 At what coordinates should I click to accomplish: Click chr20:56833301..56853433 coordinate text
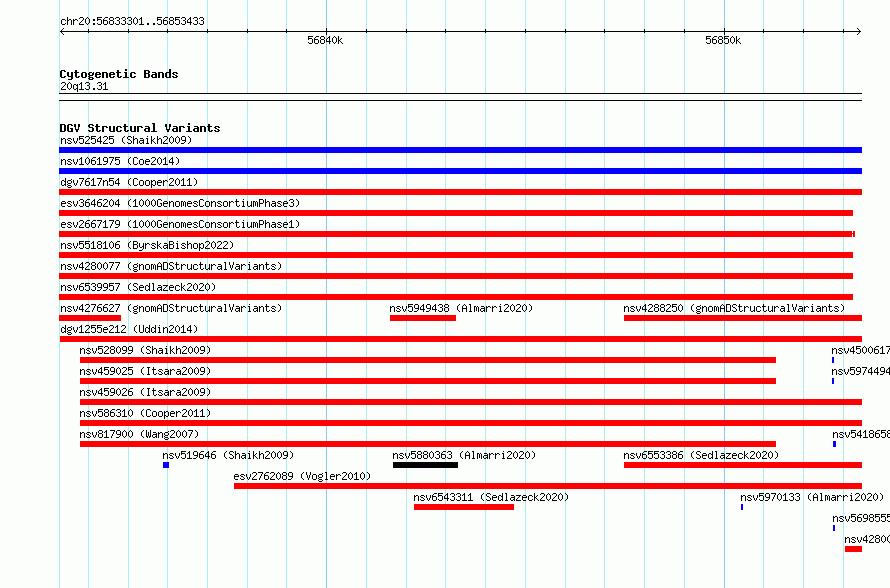pyautogui.click(x=132, y=21)
